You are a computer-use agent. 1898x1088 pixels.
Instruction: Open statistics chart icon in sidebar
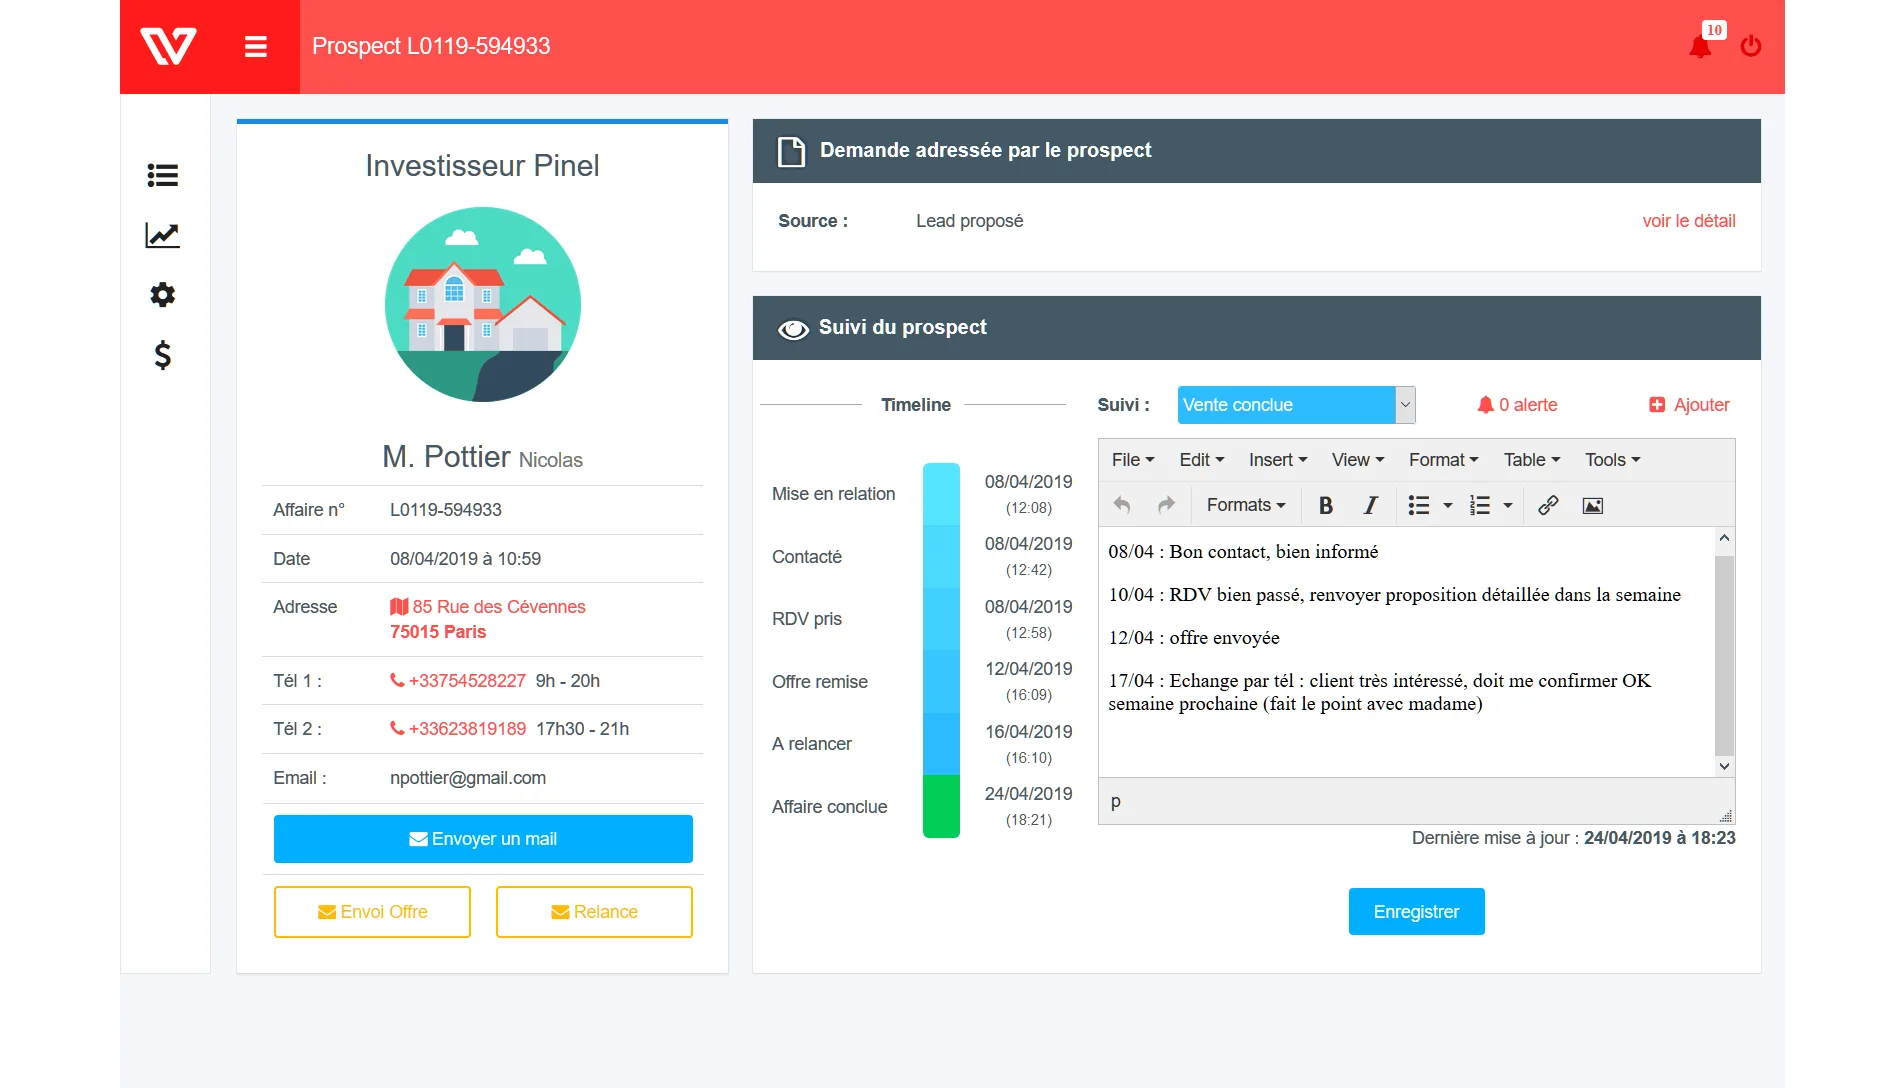[163, 235]
